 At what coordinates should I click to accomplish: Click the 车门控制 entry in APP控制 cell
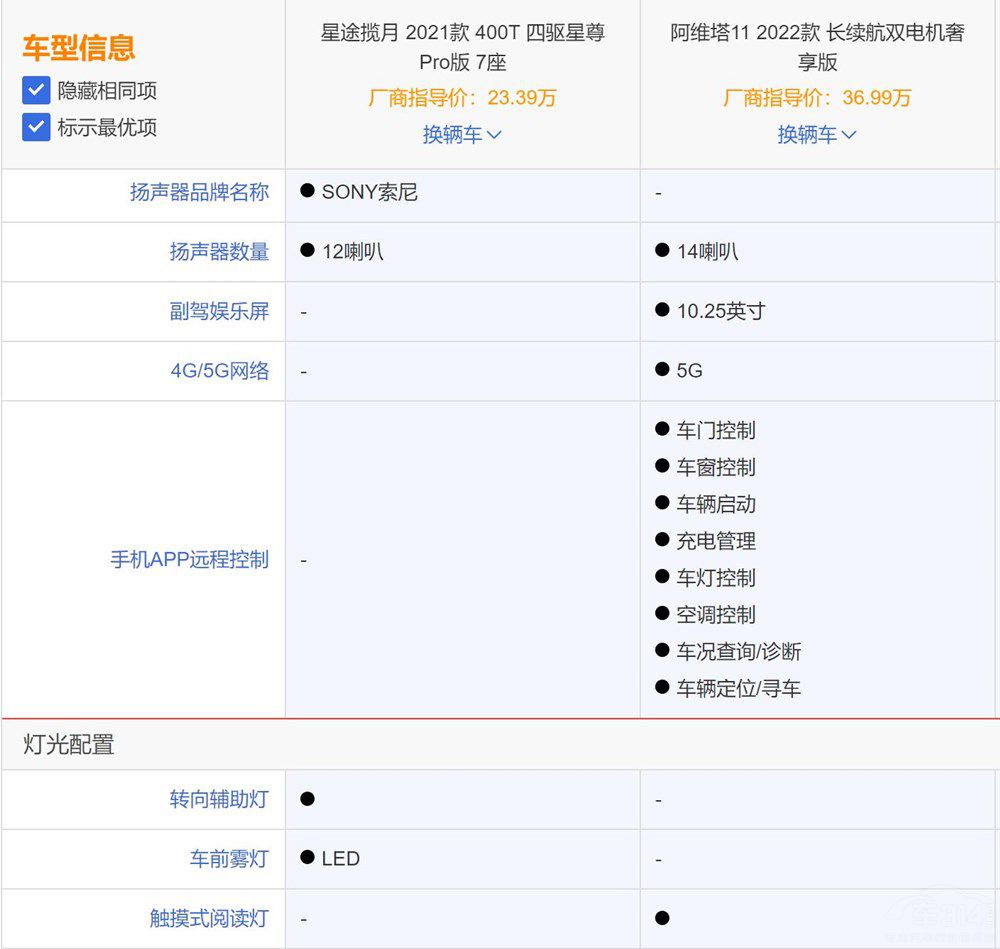[x=715, y=430]
